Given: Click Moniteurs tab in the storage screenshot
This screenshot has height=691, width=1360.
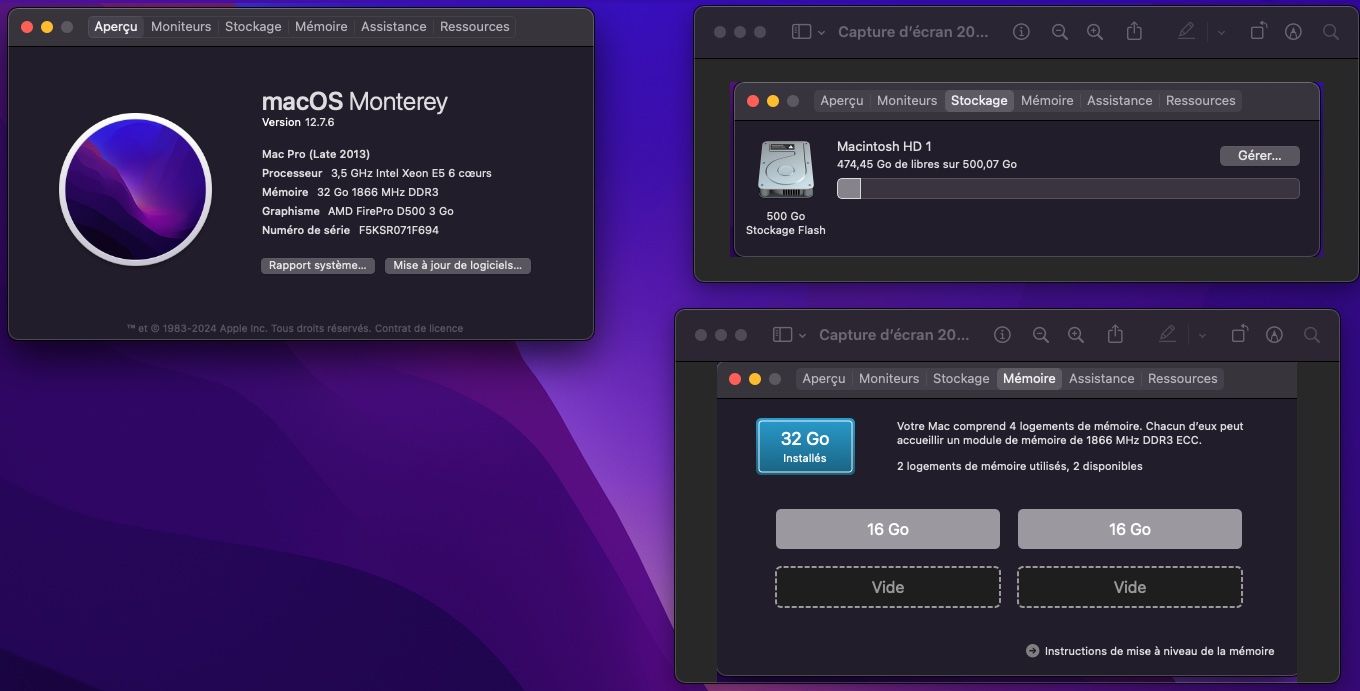Looking at the screenshot, I should point(907,101).
